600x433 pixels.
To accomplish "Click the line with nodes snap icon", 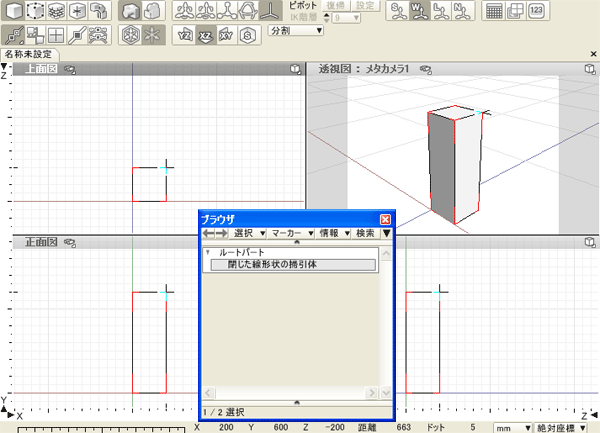I will point(14,35).
